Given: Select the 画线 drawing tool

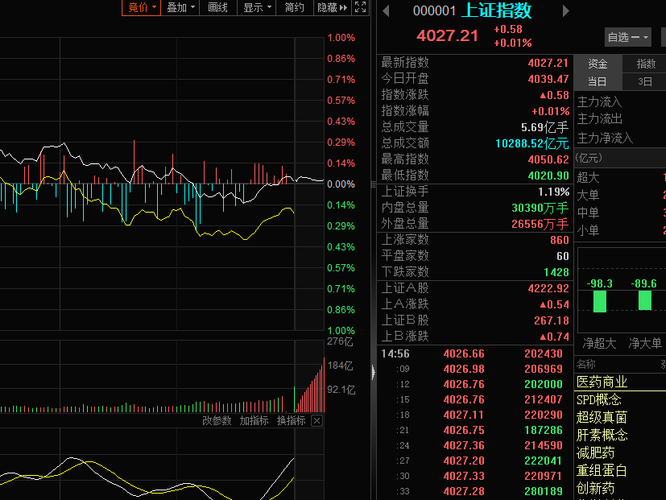Looking at the screenshot, I should click(218, 7).
